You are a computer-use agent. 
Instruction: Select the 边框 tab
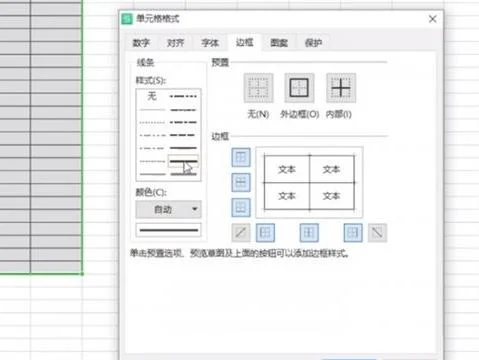(245, 42)
